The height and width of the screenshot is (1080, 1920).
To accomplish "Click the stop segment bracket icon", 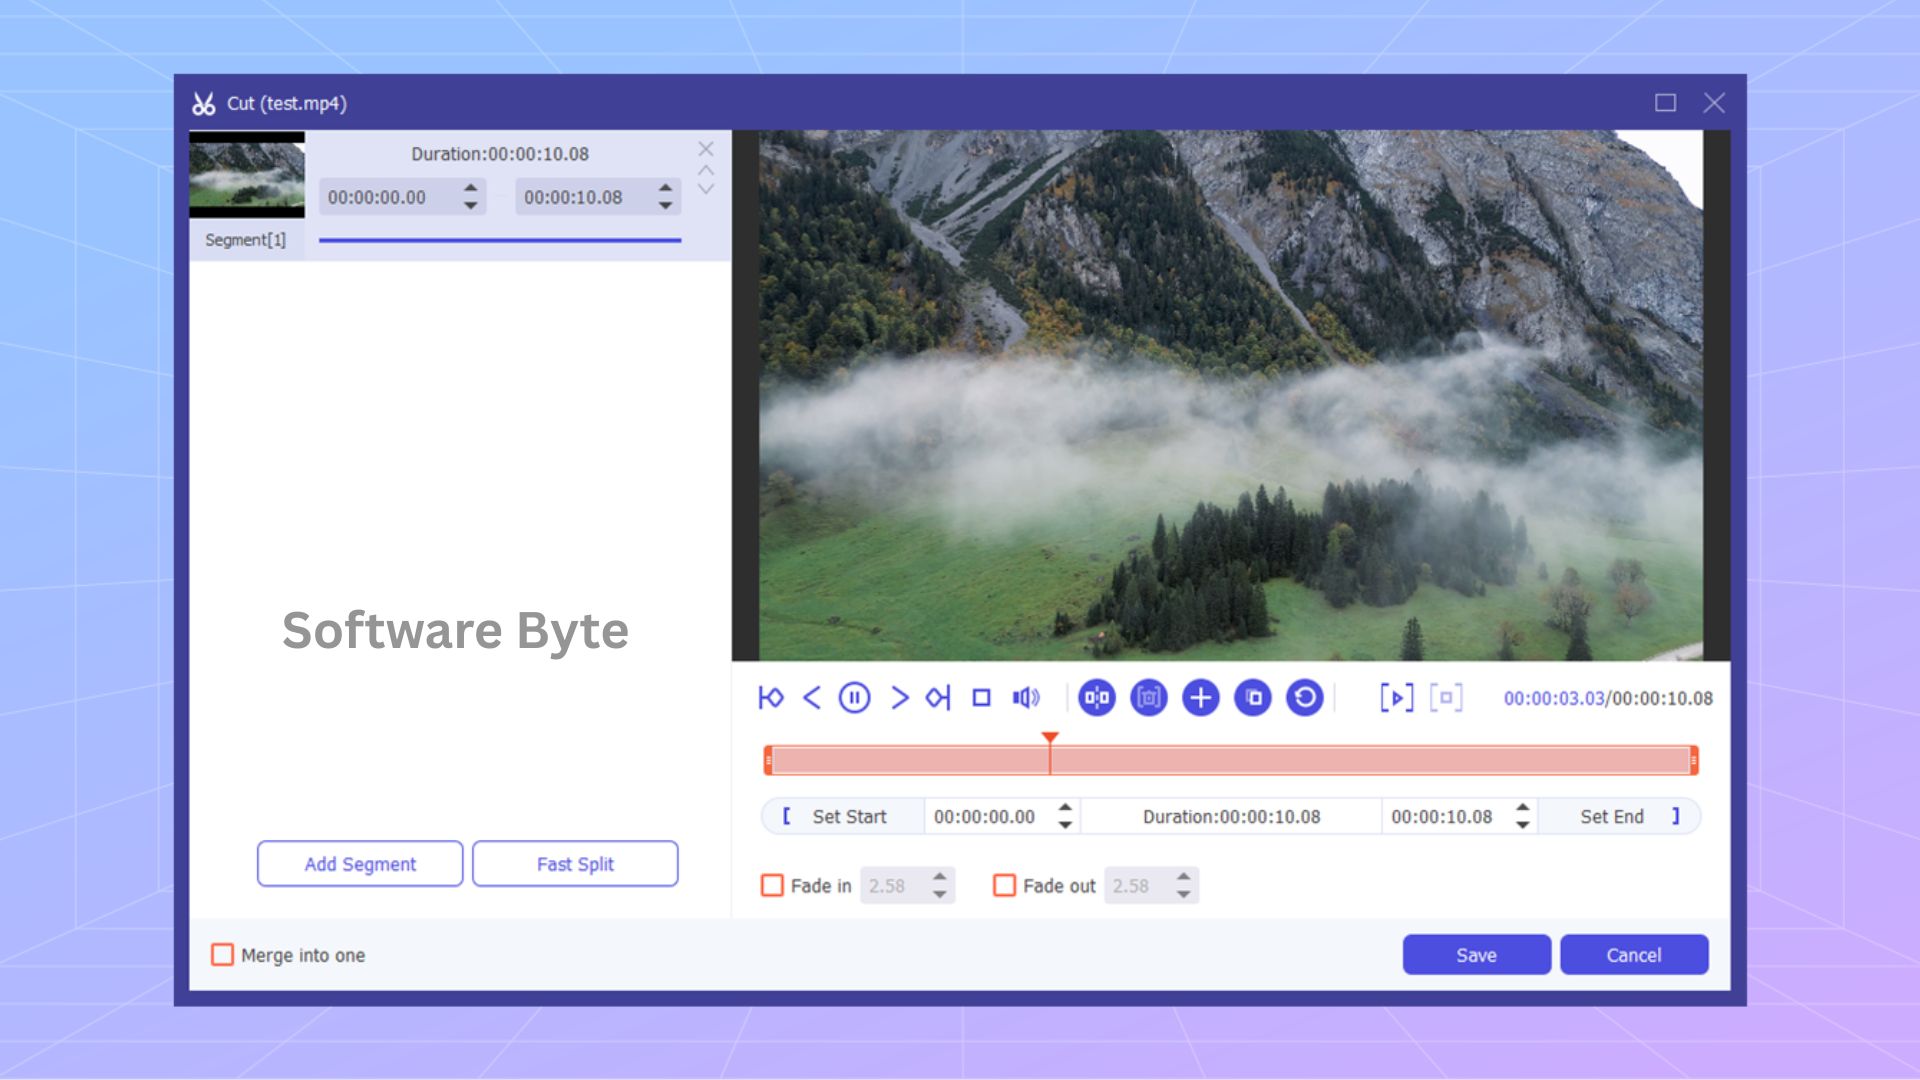I will (1446, 698).
